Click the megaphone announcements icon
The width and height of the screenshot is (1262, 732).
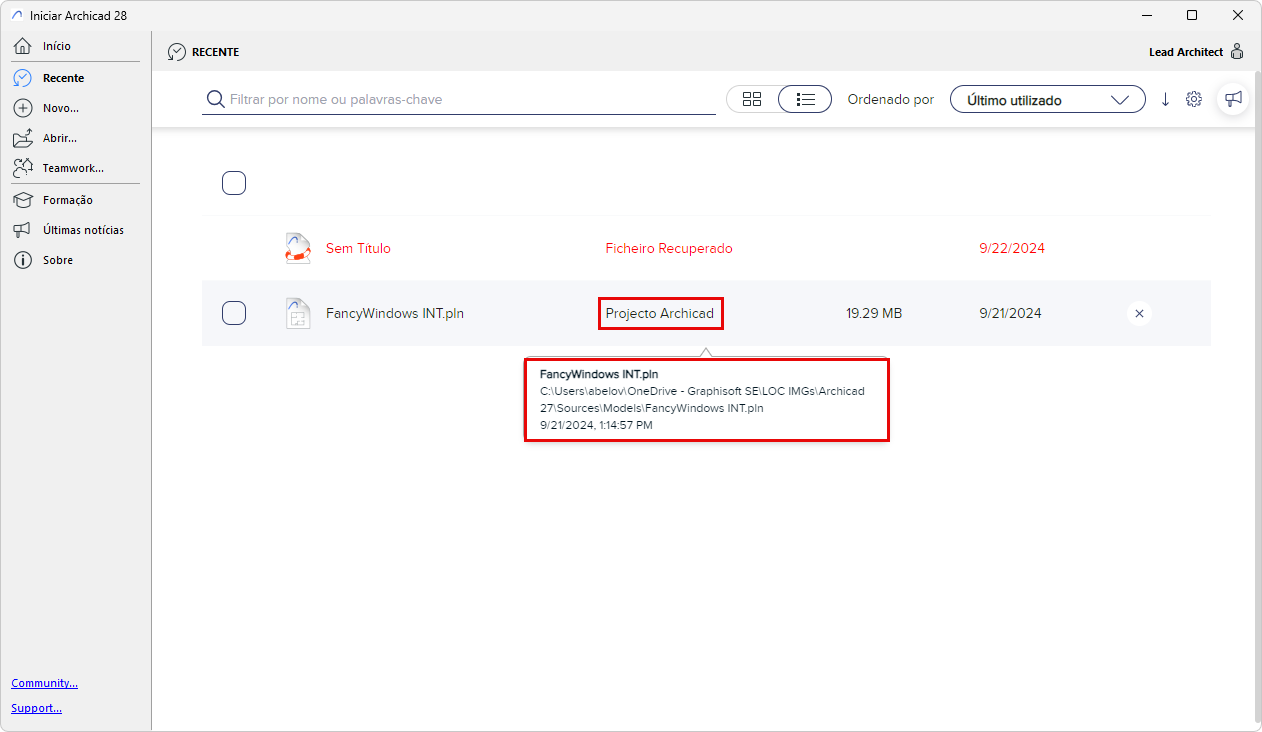tap(1233, 99)
